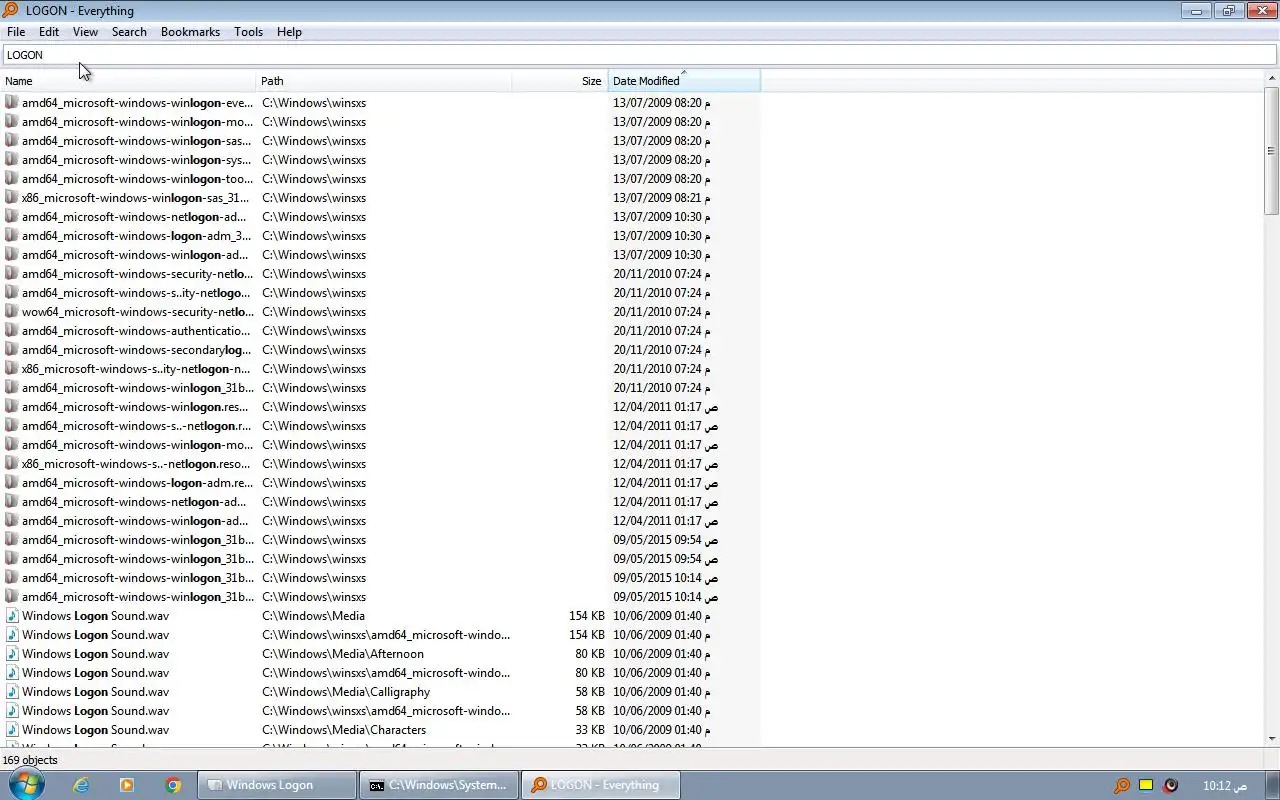Viewport: 1280px width, 800px height.
Task: Launch Windows Media Player from the taskbar
Action: (x=127, y=785)
